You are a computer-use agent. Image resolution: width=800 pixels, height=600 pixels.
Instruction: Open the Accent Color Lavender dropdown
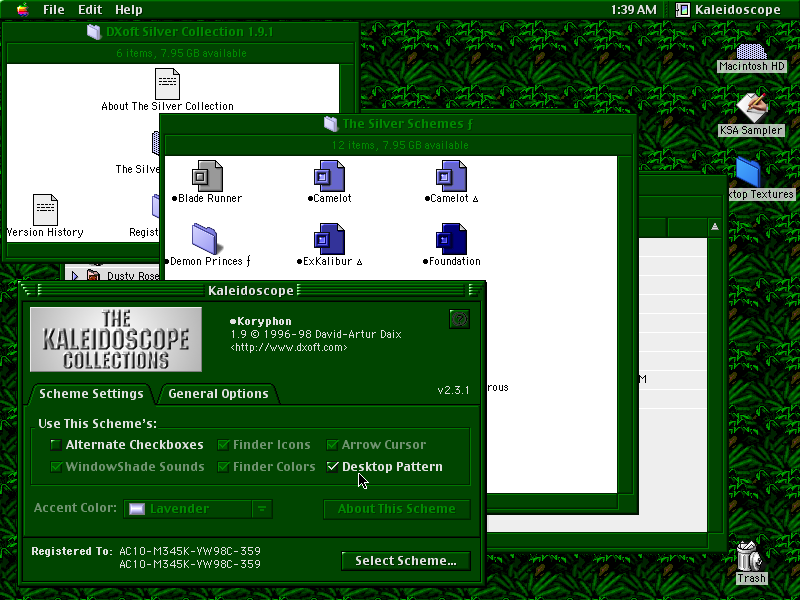198,509
